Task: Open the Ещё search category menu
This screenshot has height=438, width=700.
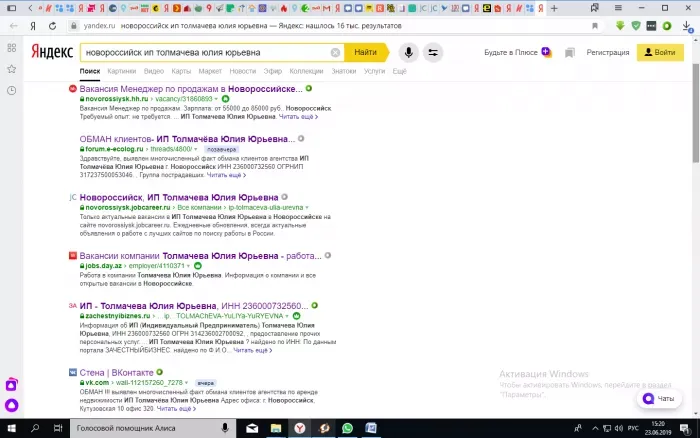Action: [x=399, y=71]
